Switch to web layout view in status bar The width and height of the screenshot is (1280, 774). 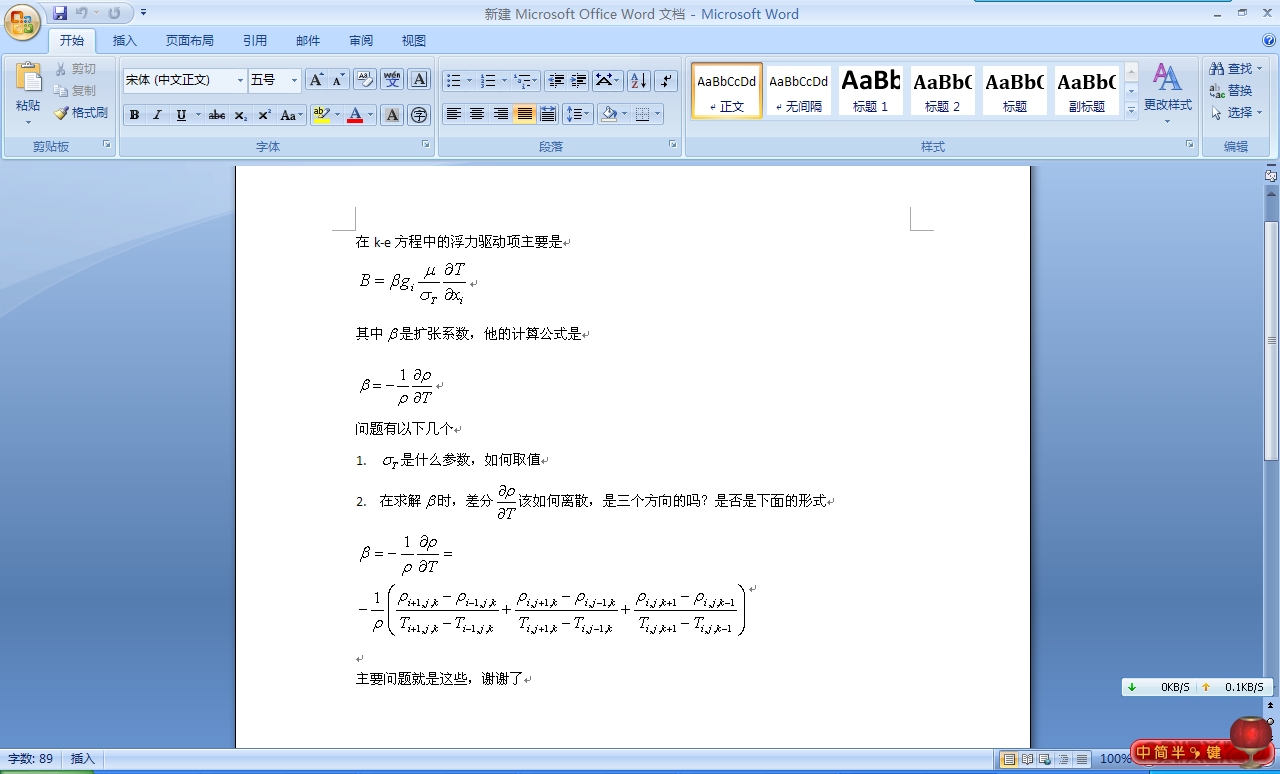(1044, 759)
